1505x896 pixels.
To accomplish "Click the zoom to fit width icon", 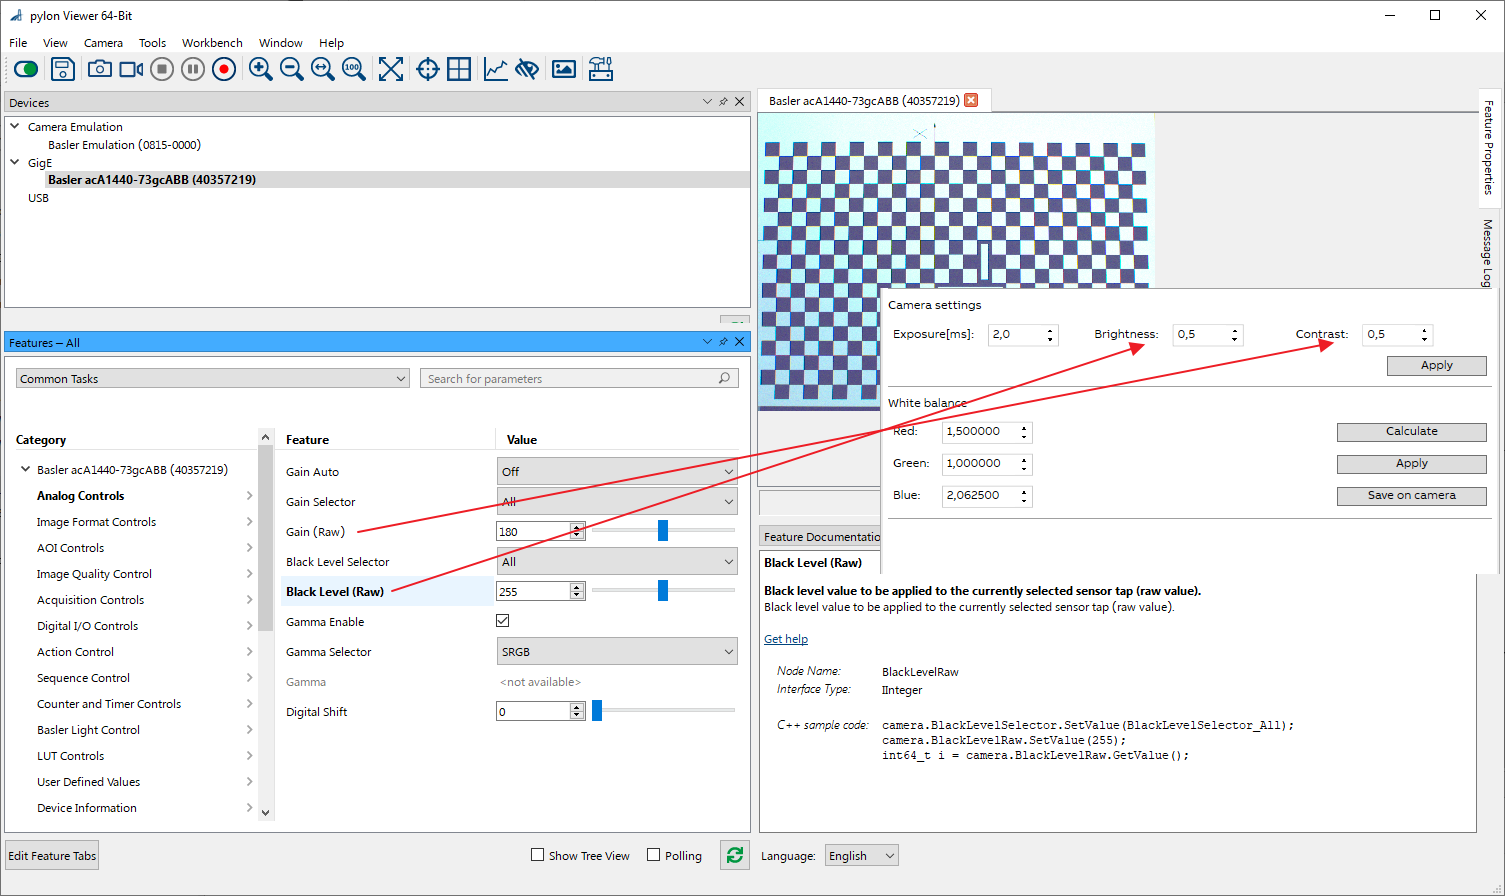I will point(323,69).
